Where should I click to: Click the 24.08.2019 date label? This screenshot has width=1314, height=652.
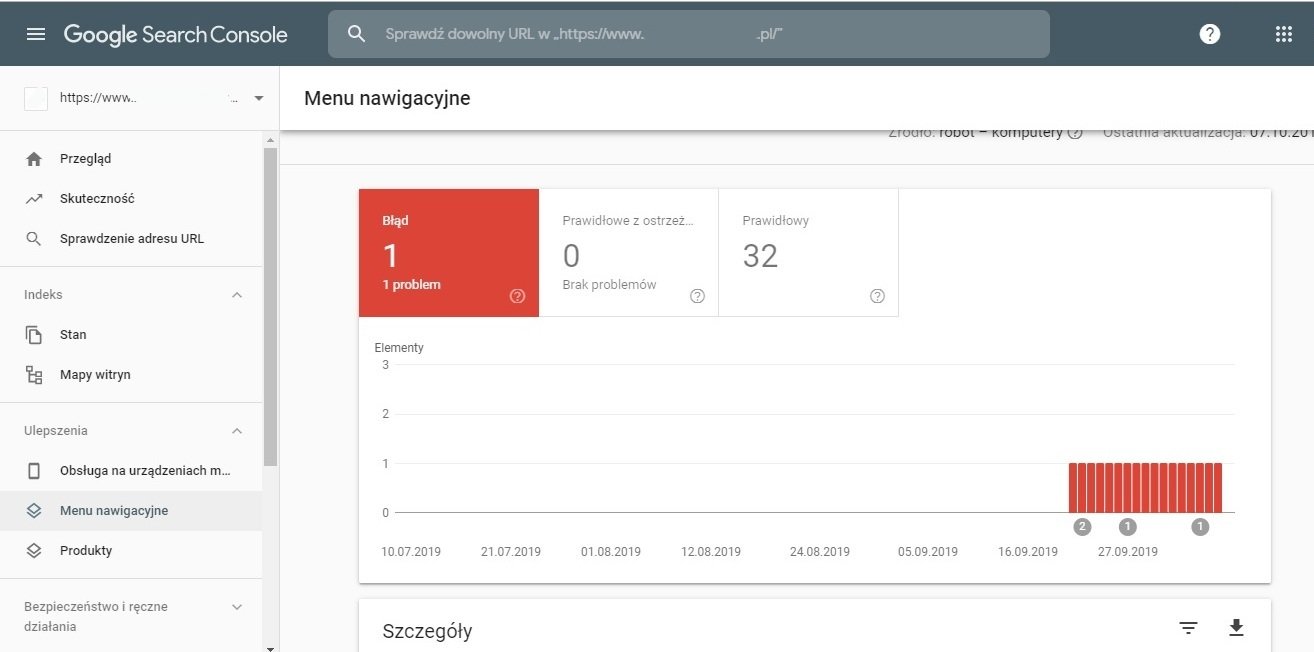pyautogui.click(x=820, y=552)
